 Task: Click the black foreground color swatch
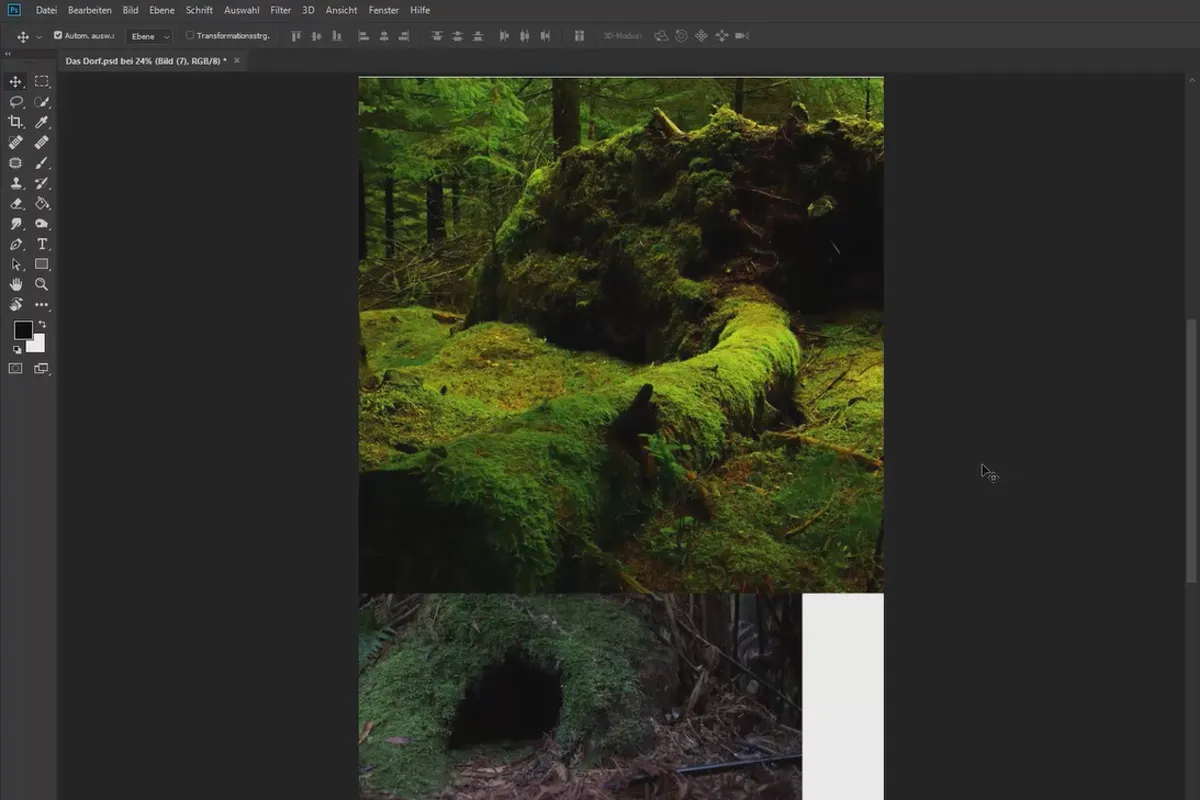pyautogui.click(x=22, y=331)
